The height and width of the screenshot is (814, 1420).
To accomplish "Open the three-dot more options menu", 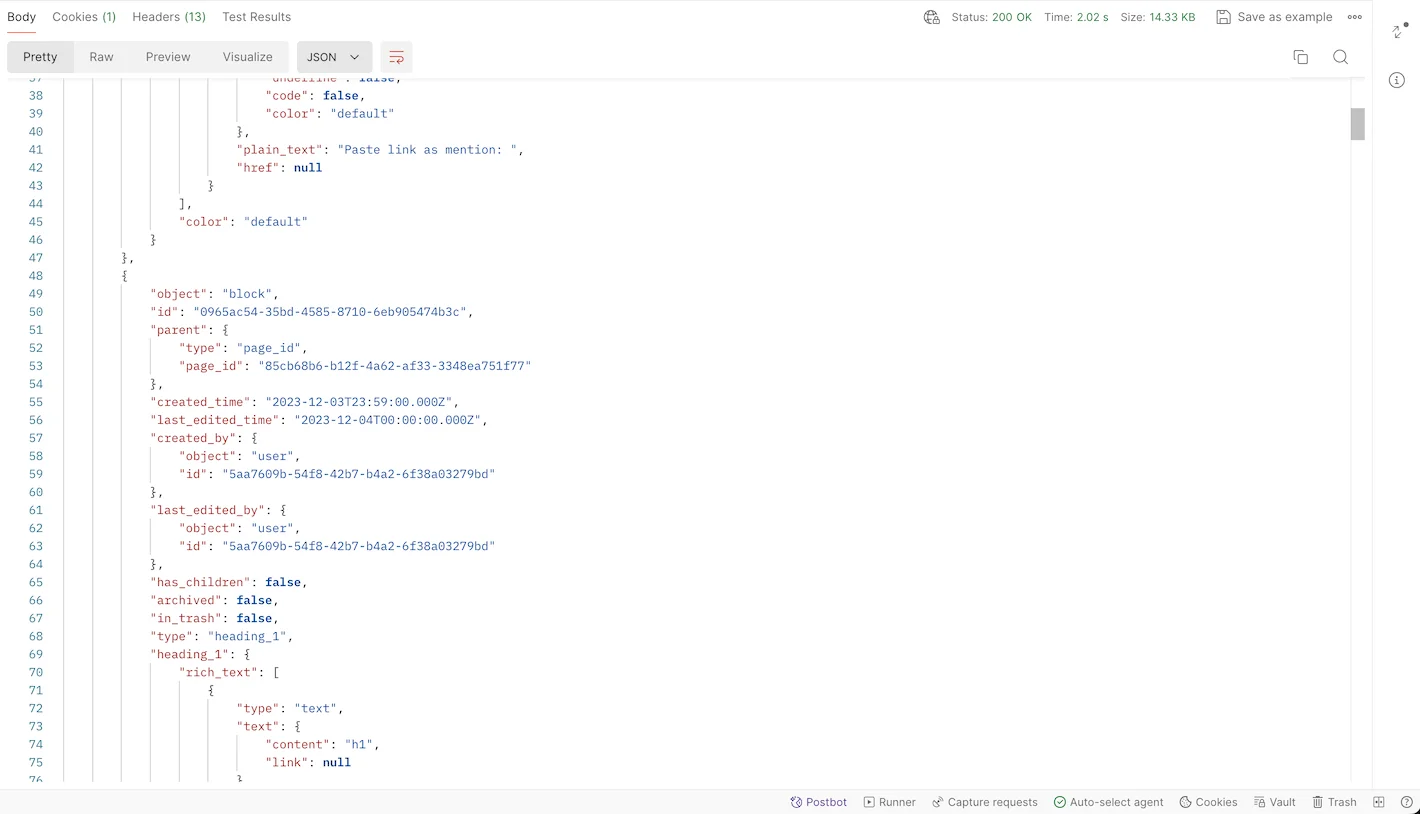I will pos(1354,17).
